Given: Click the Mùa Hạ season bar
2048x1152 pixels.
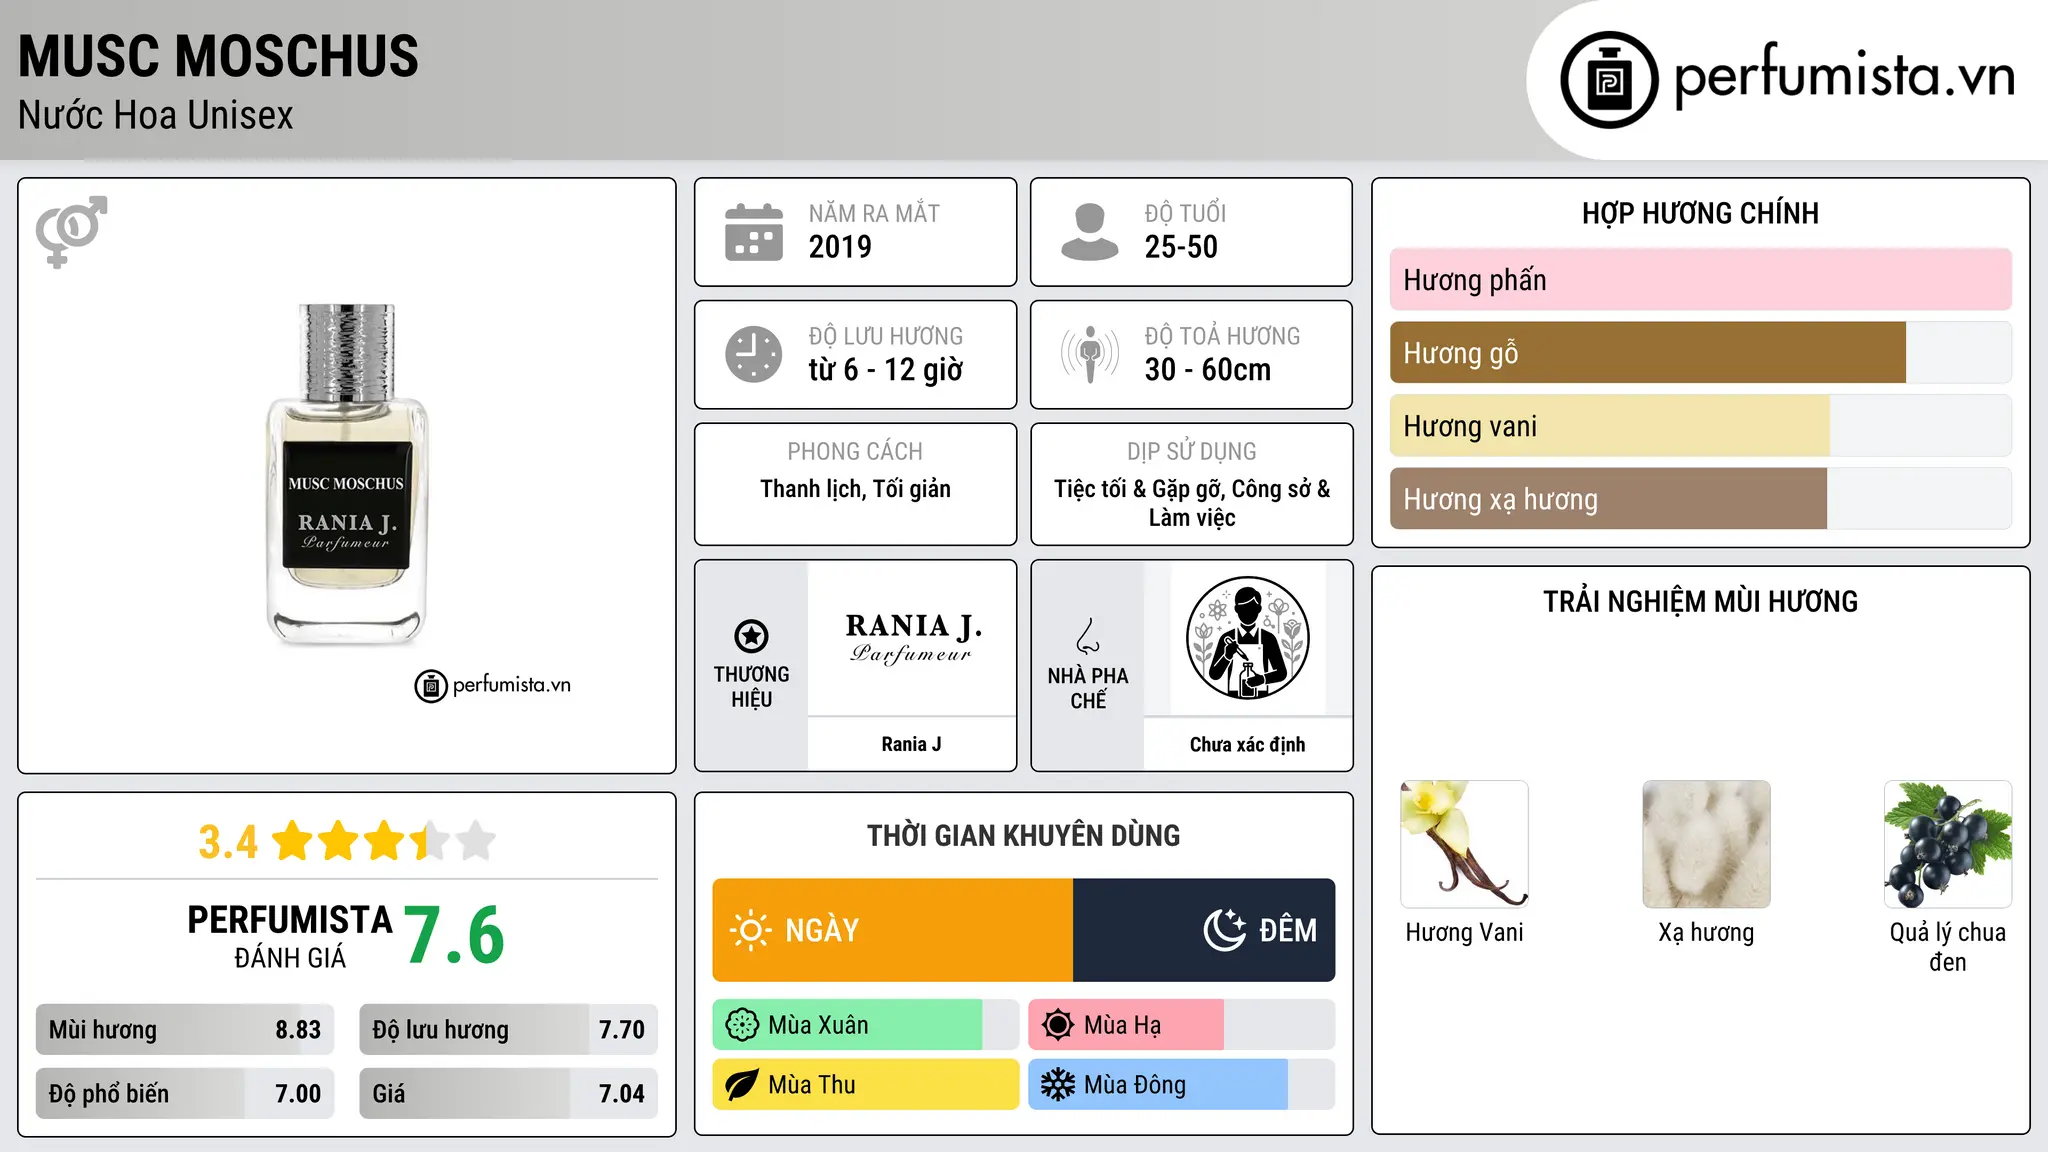Looking at the screenshot, I should coord(1182,1025).
